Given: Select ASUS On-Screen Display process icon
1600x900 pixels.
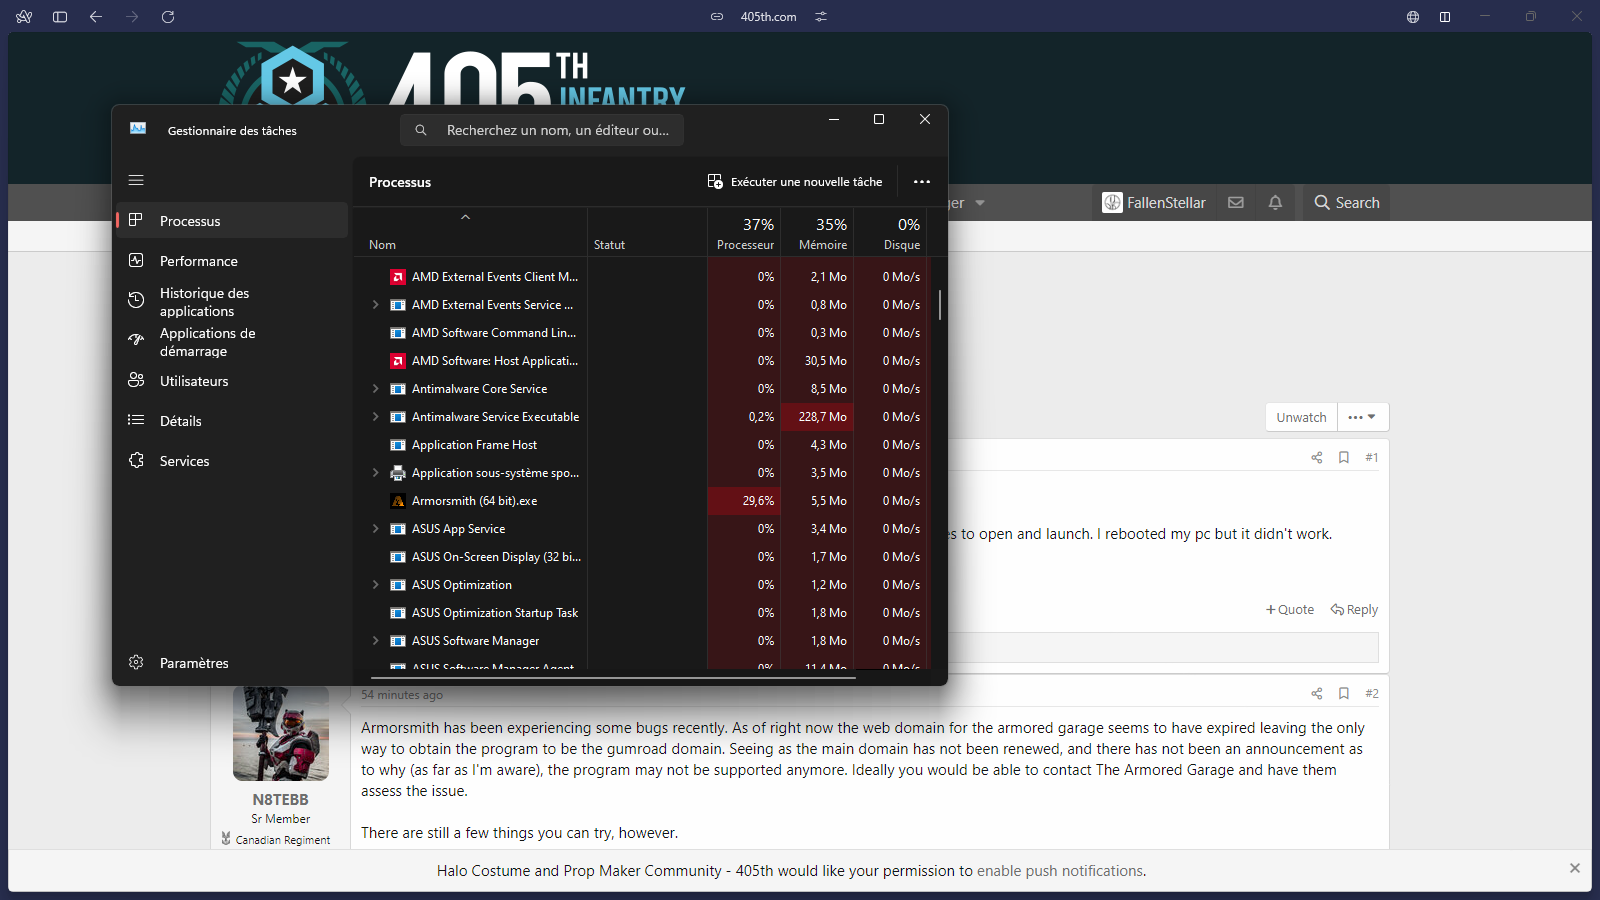Looking at the screenshot, I should click(x=398, y=557).
